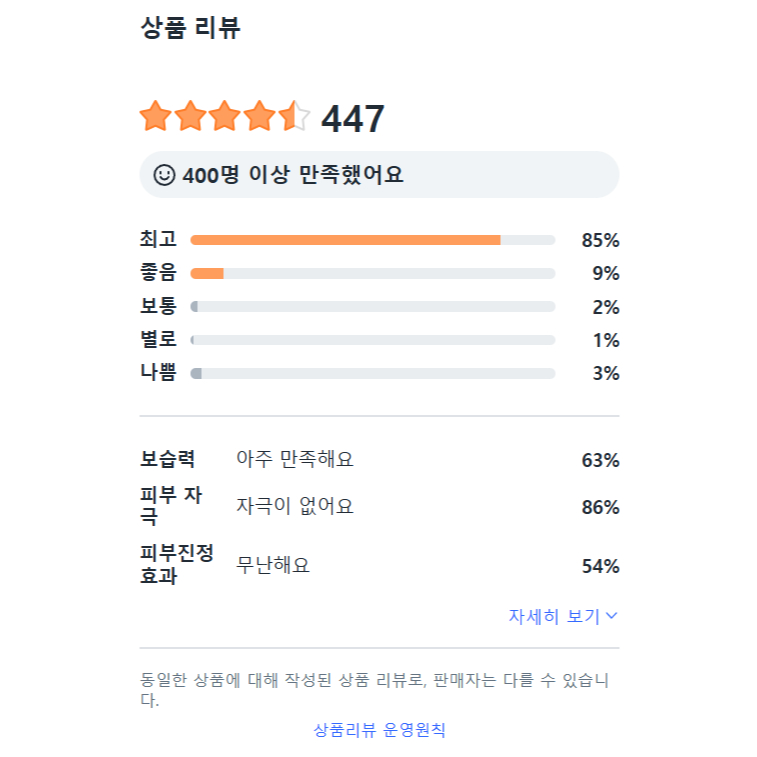Click the fourth orange rating star
757x757 pixels.
click(x=259, y=117)
